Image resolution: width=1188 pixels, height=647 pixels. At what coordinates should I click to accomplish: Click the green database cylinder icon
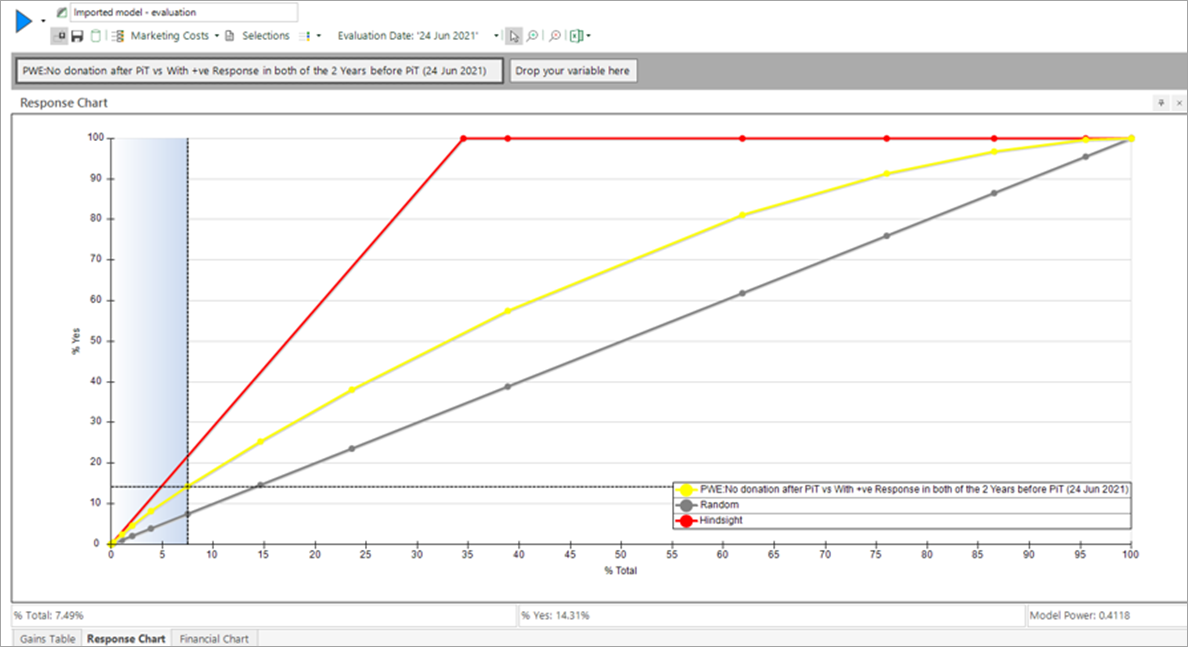click(x=95, y=36)
